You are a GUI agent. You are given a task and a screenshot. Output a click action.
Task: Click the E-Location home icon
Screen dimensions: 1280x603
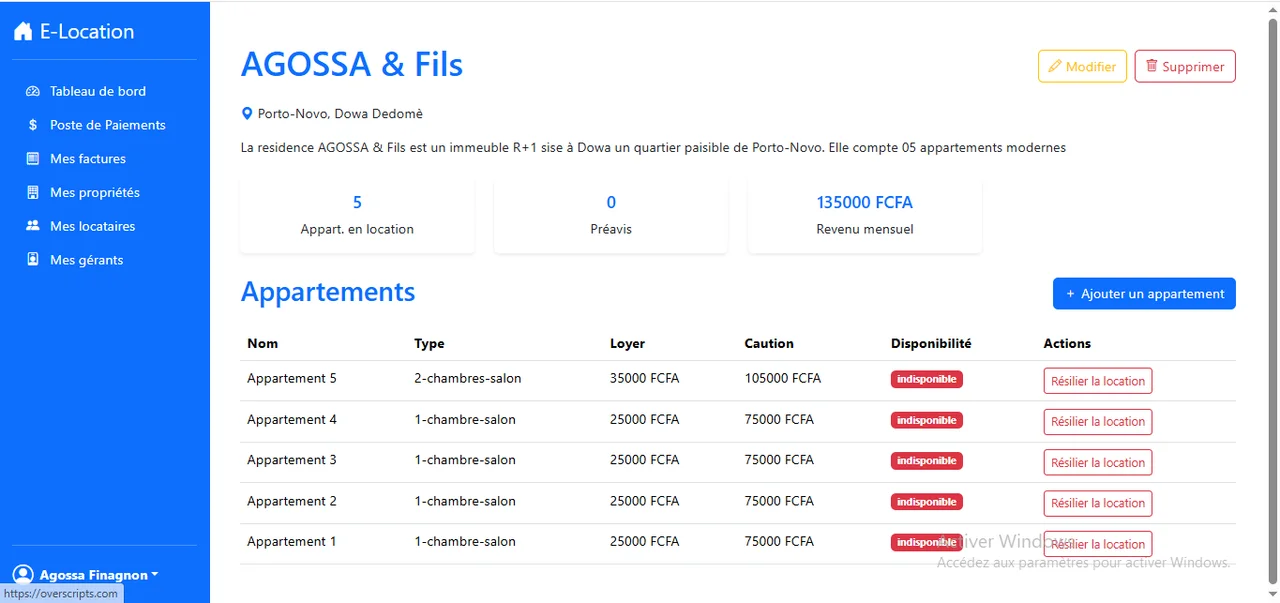tap(23, 32)
